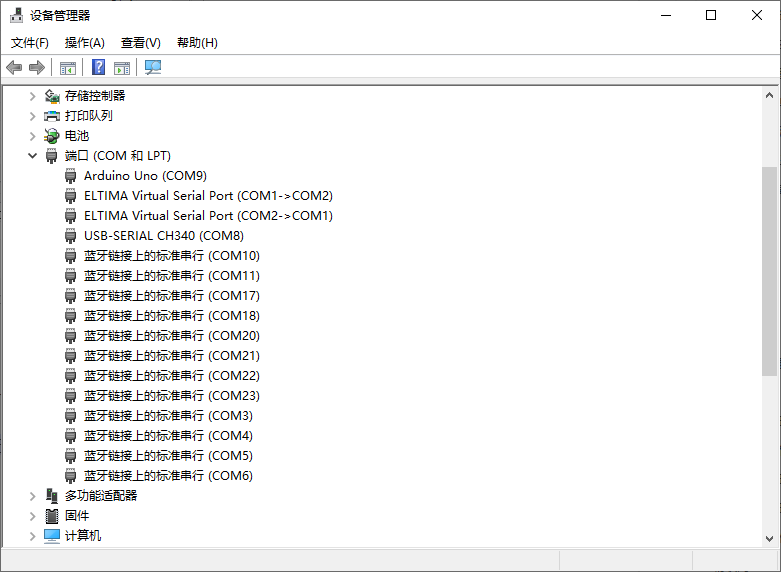
Task: Show/hide console tree toolbar icon
Action: click(68, 67)
